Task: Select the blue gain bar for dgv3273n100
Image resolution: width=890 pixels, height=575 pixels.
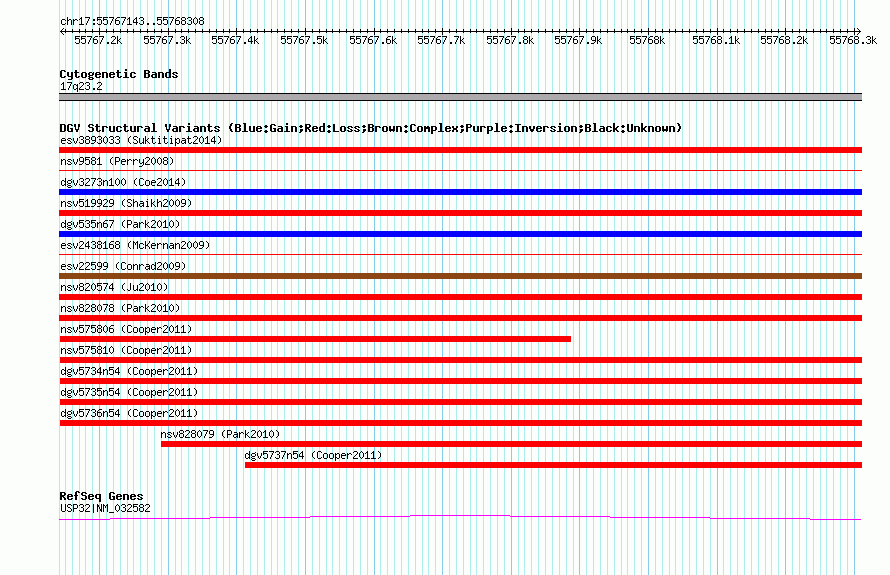Action: (x=460, y=192)
